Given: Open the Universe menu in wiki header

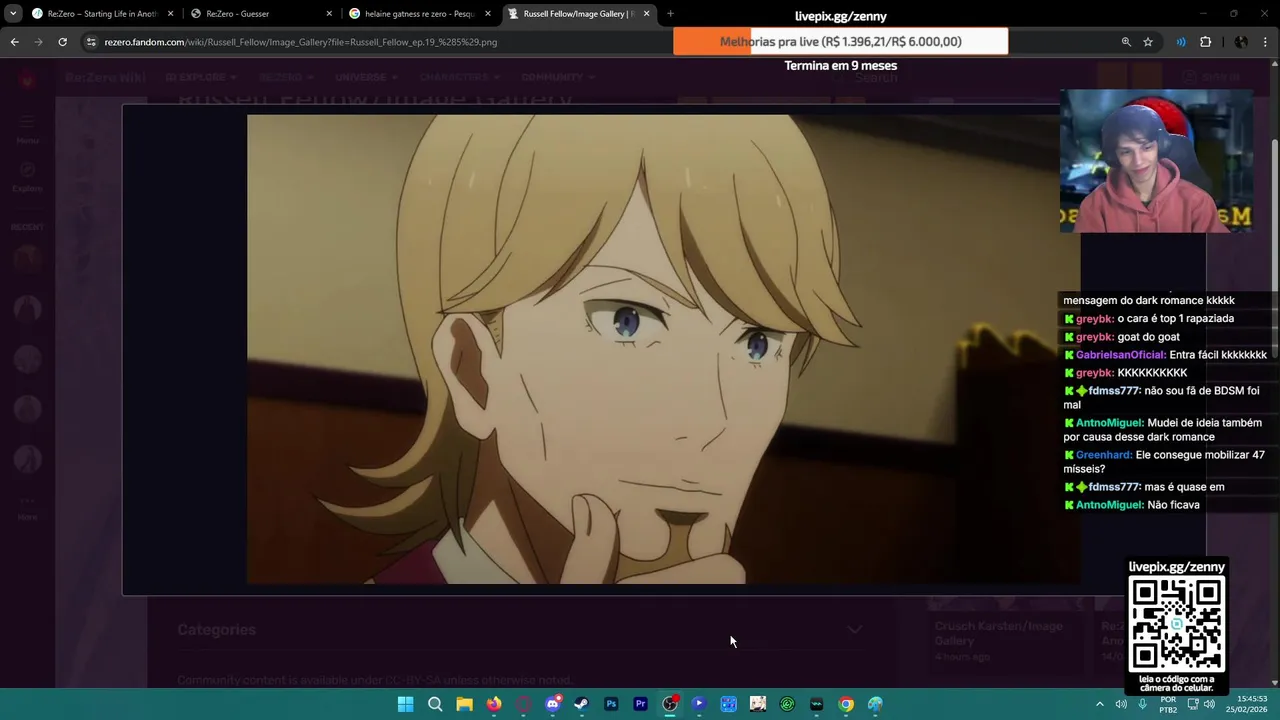Looking at the screenshot, I should point(365,77).
